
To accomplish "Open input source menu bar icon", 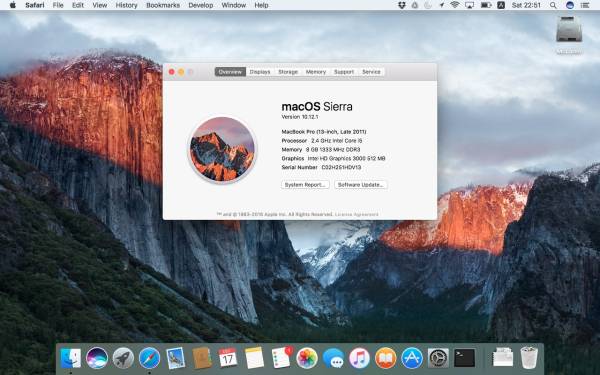I will point(501,5).
